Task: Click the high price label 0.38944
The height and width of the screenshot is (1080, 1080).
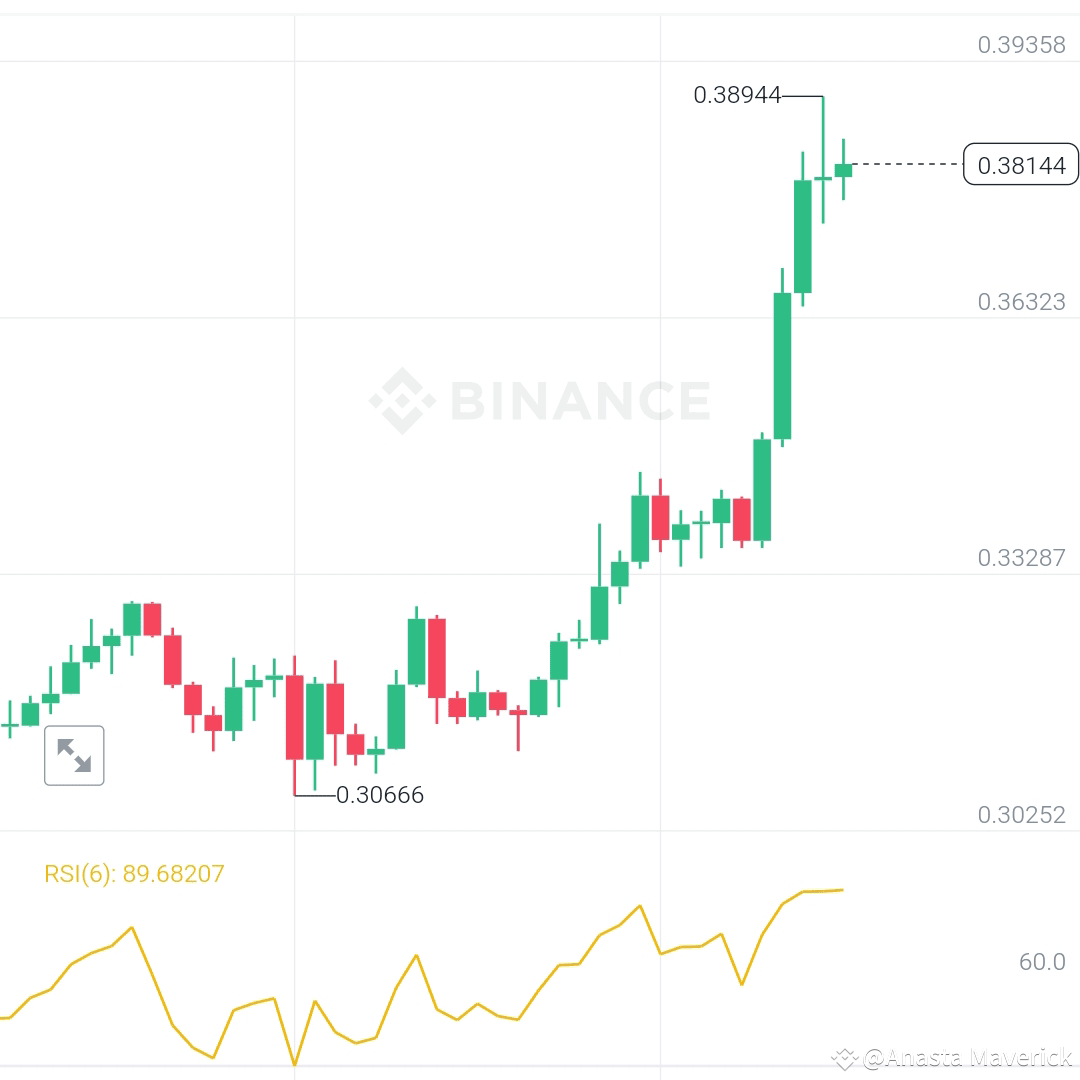Action: [x=737, y=96]
